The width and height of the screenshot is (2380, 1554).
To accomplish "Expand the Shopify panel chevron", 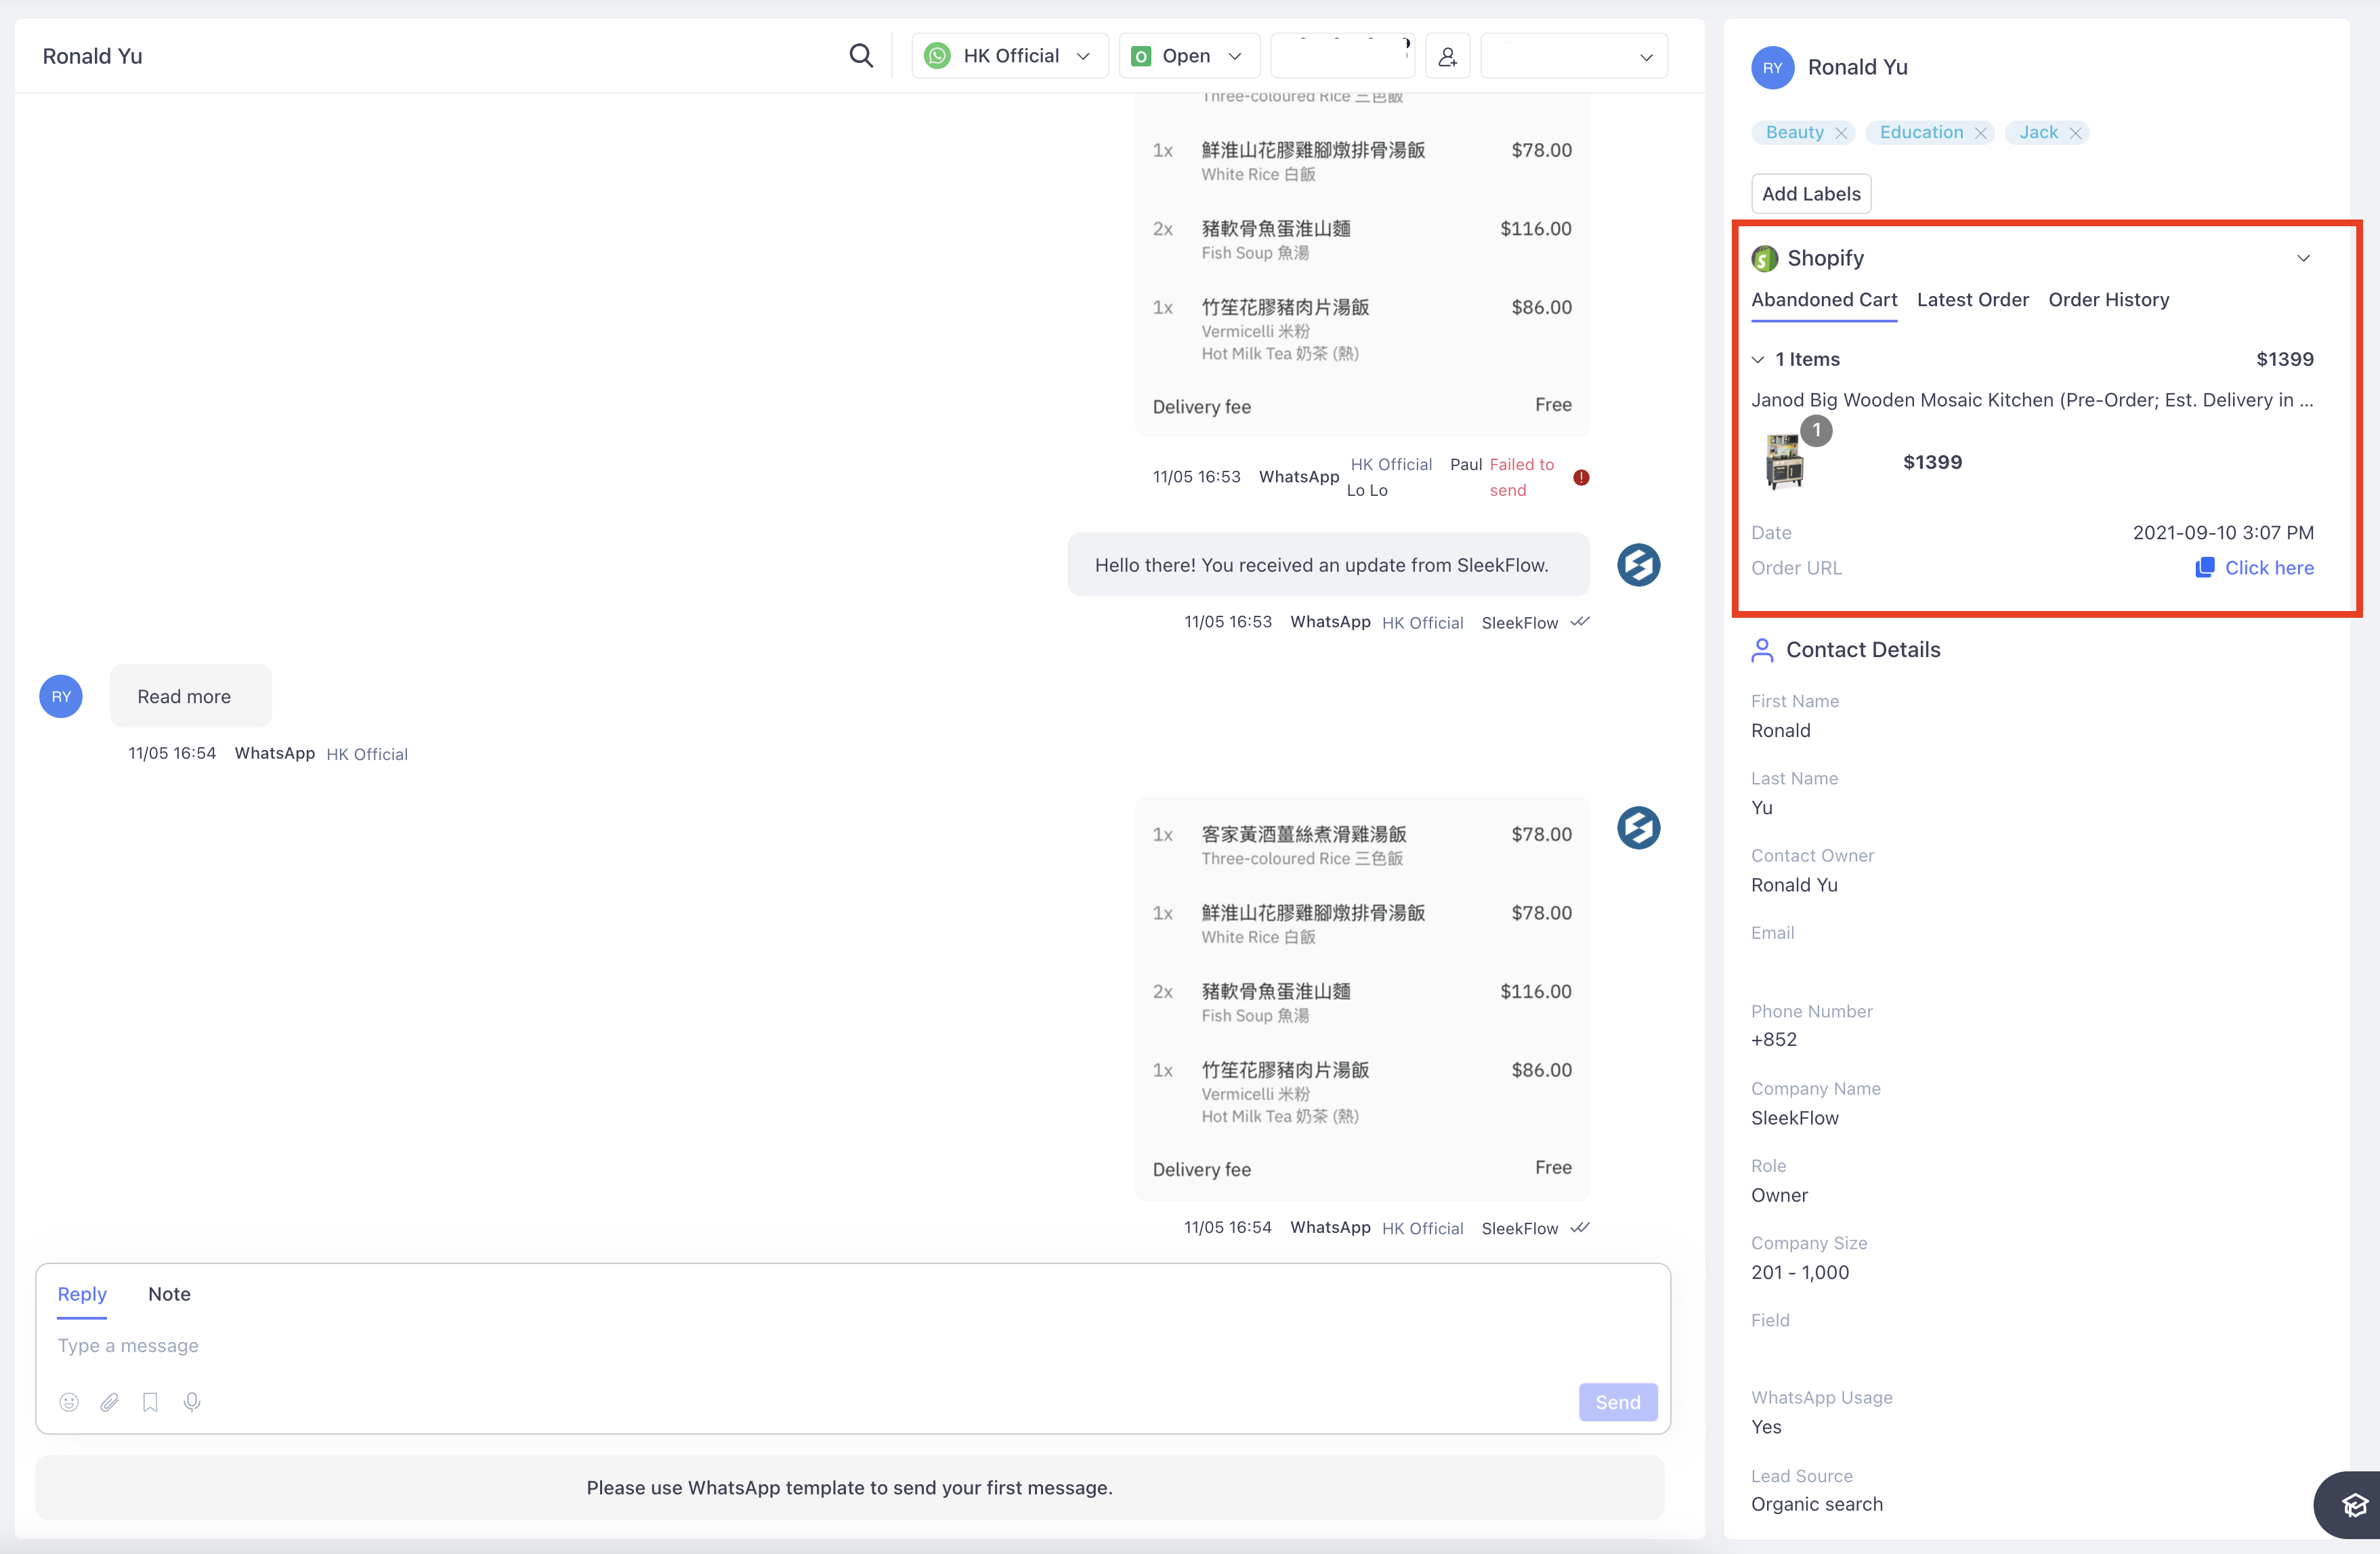I will coord(2303,257).
